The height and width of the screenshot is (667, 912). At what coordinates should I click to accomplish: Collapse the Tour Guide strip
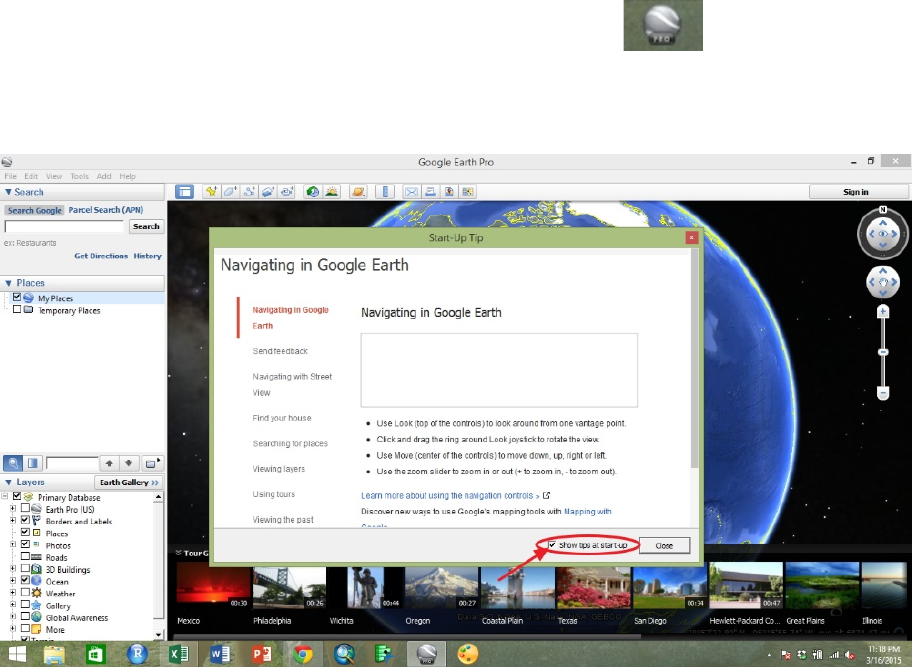(179, 553)
